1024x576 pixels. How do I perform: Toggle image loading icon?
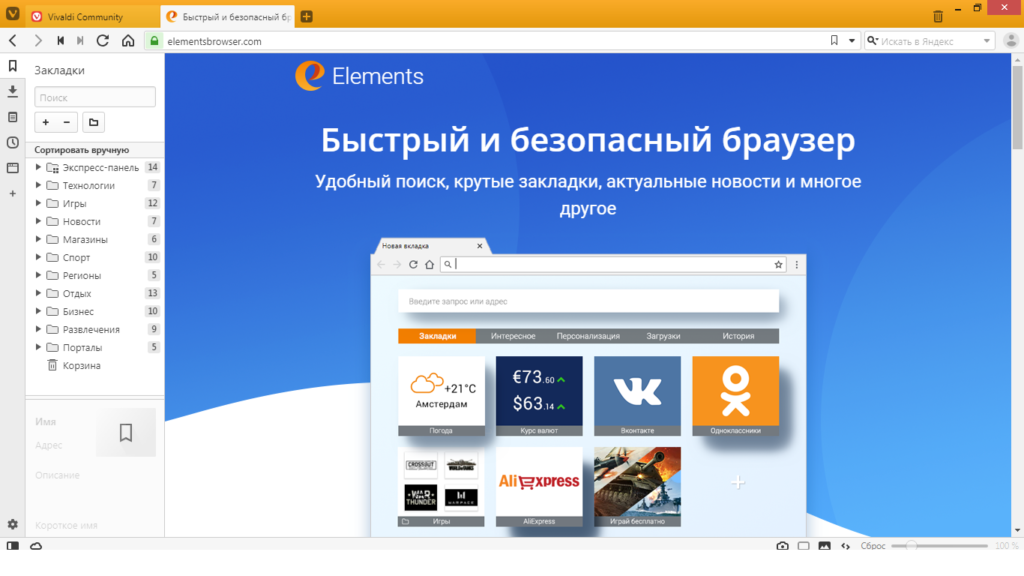pyautogui.click(x=824, y=545)
